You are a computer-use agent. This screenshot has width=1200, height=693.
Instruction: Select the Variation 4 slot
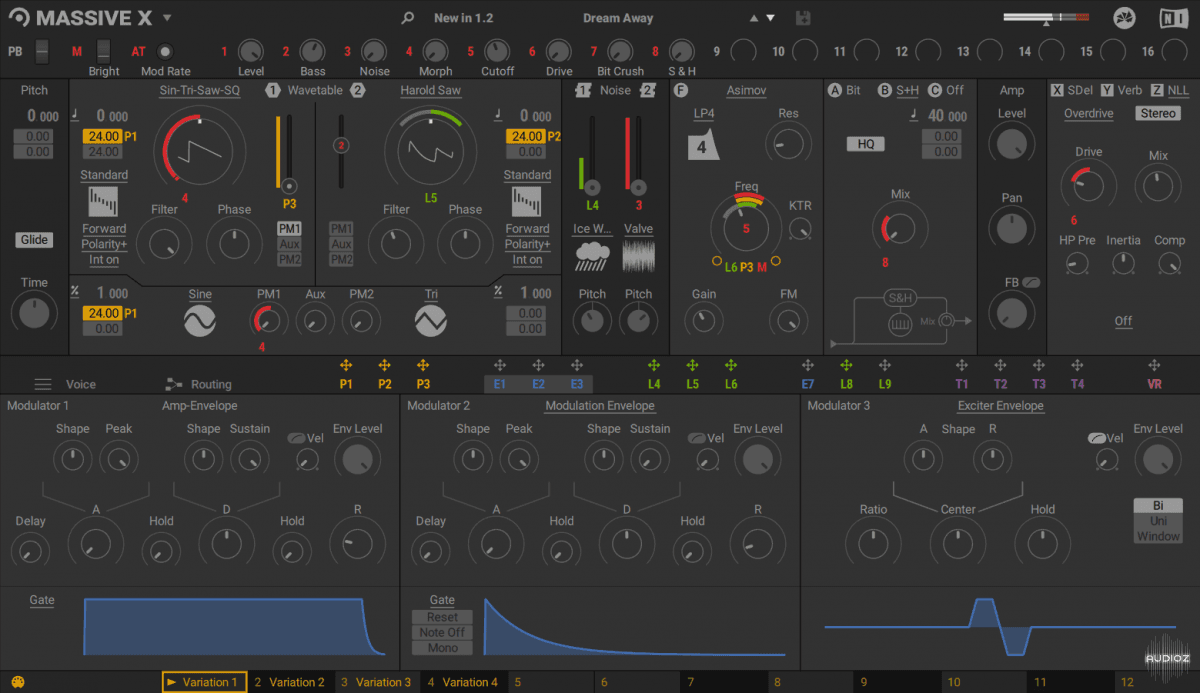[463, 682]
